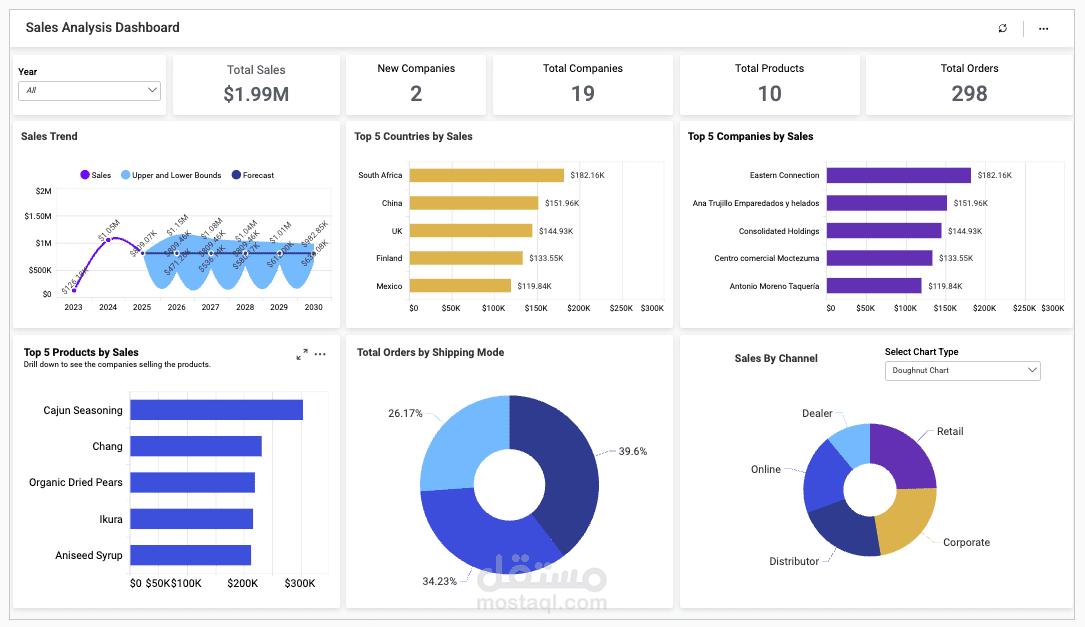Click the $119.84K label beside Mexico
Viewport: 1085px width, 627px height.
coord(534,286)
